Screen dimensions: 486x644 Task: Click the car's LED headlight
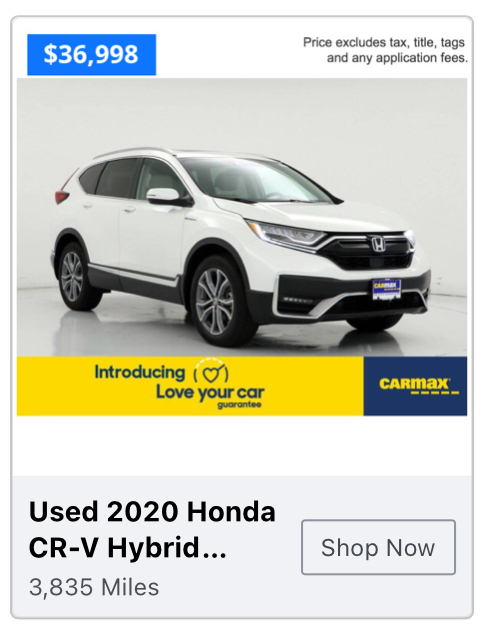tap(287, 234)
